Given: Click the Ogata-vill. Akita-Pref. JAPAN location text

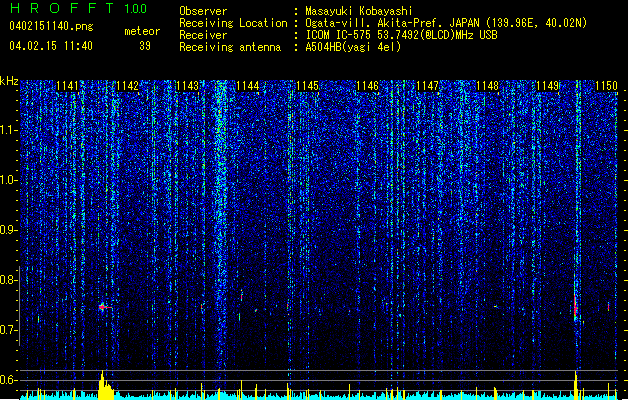Looking at the screenshot, I should click(446, 23).
